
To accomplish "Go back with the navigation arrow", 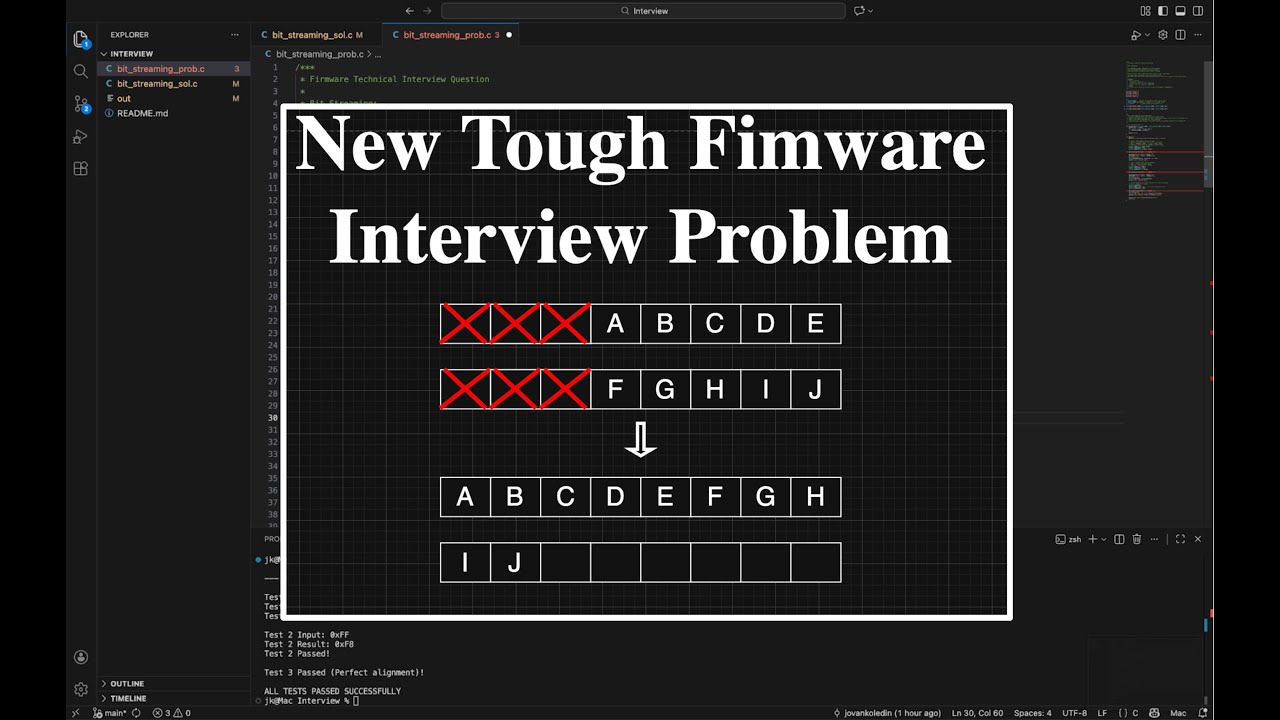I will 410,10.
